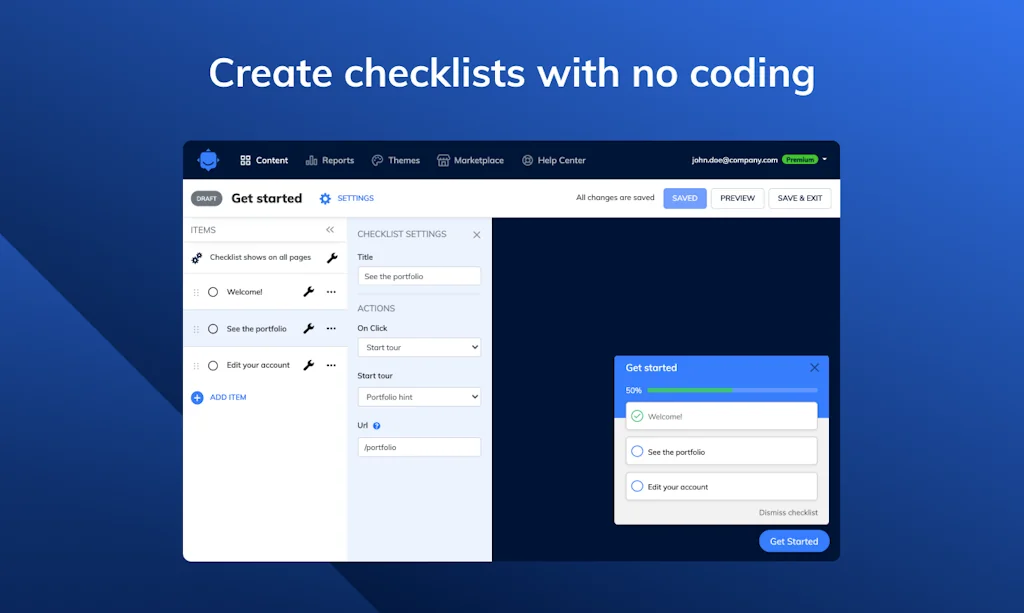
Task: Check Edit your account in preview widget
Action: tap(637, 487)
